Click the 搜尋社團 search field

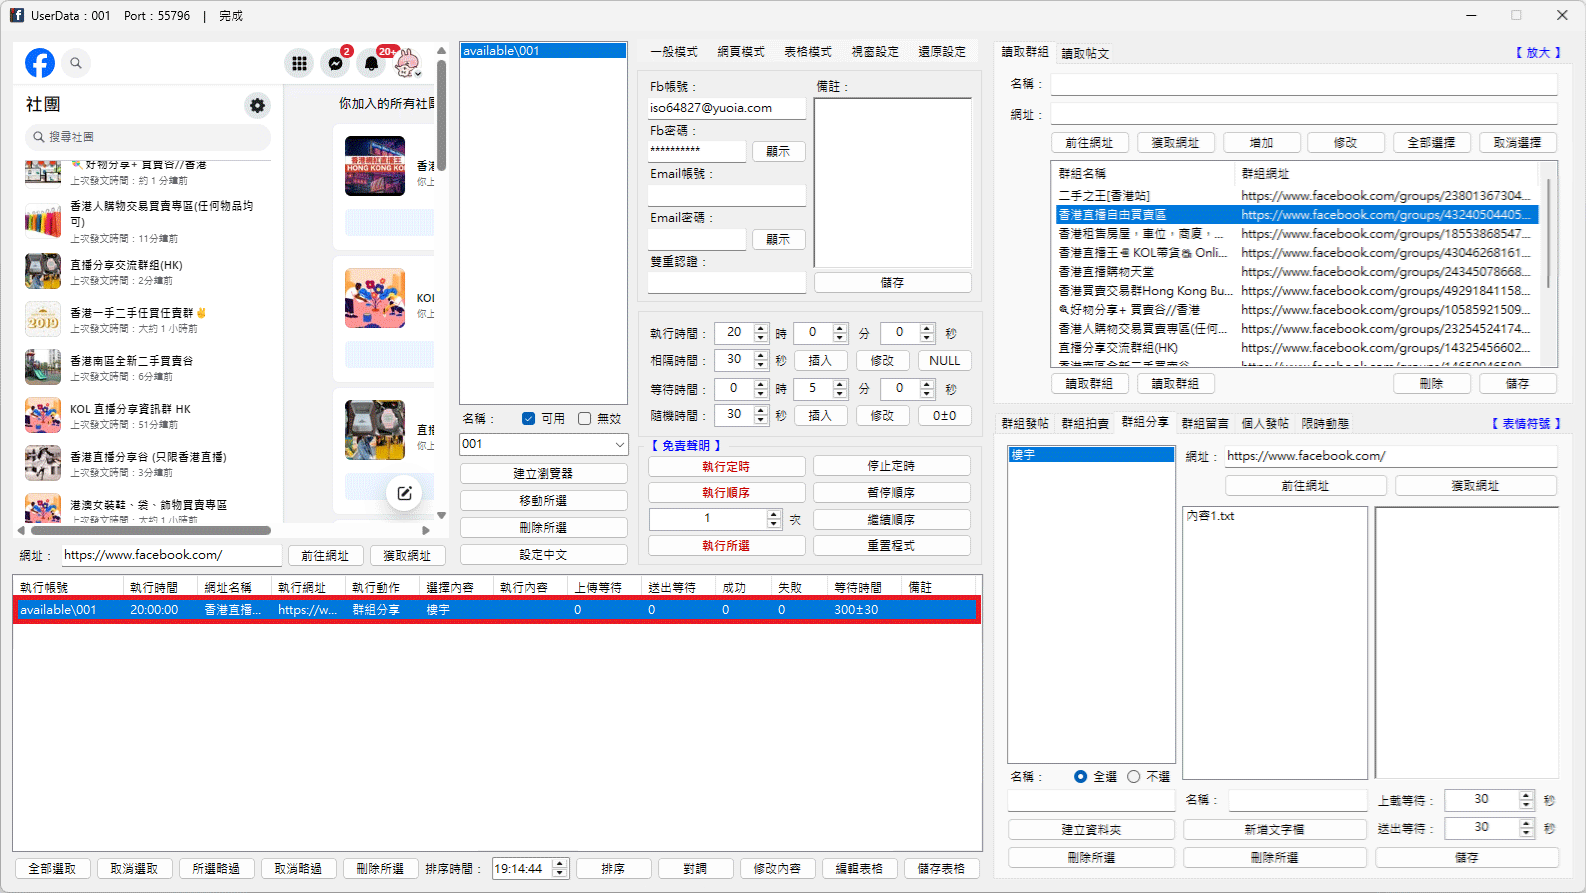[147, 137]
